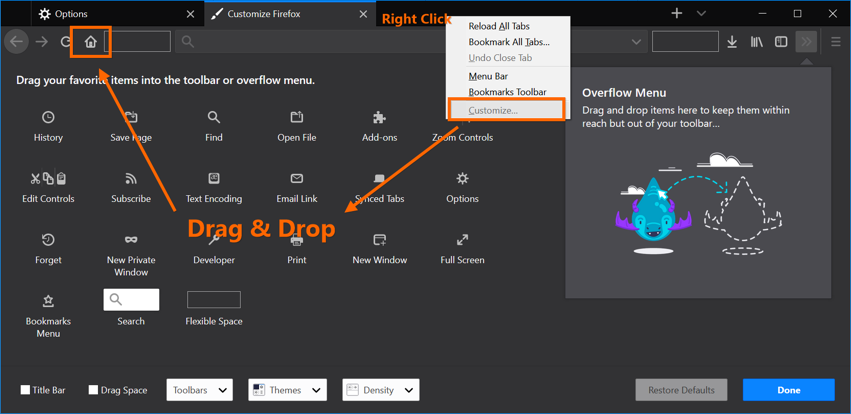The width and height of the screenshot is (851, 414).
Task: Click the Downloads arrow icon in the toolbar
Action: (x=732, y=42)
